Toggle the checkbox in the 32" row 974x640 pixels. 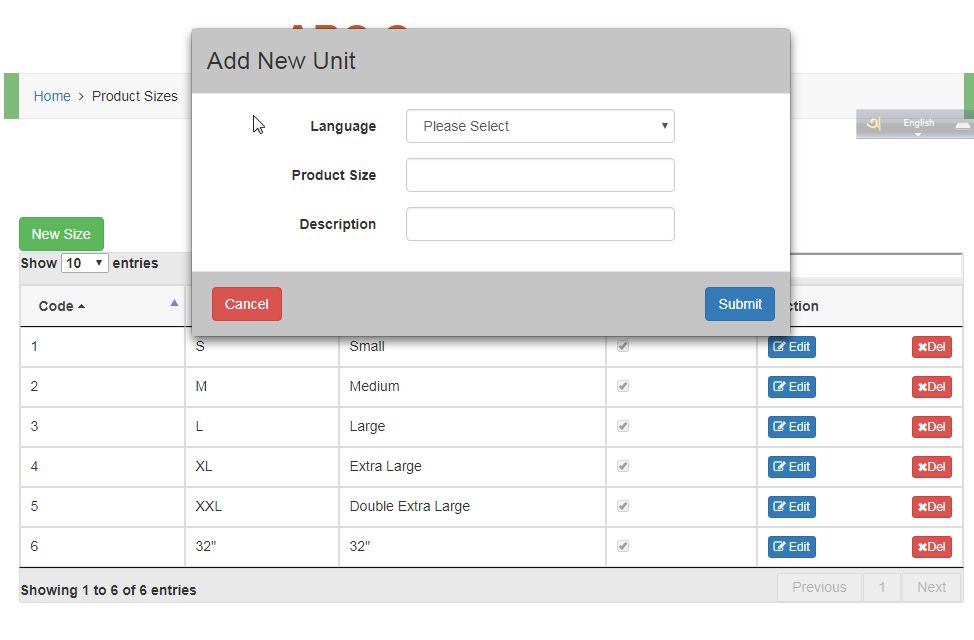[623, 546]
